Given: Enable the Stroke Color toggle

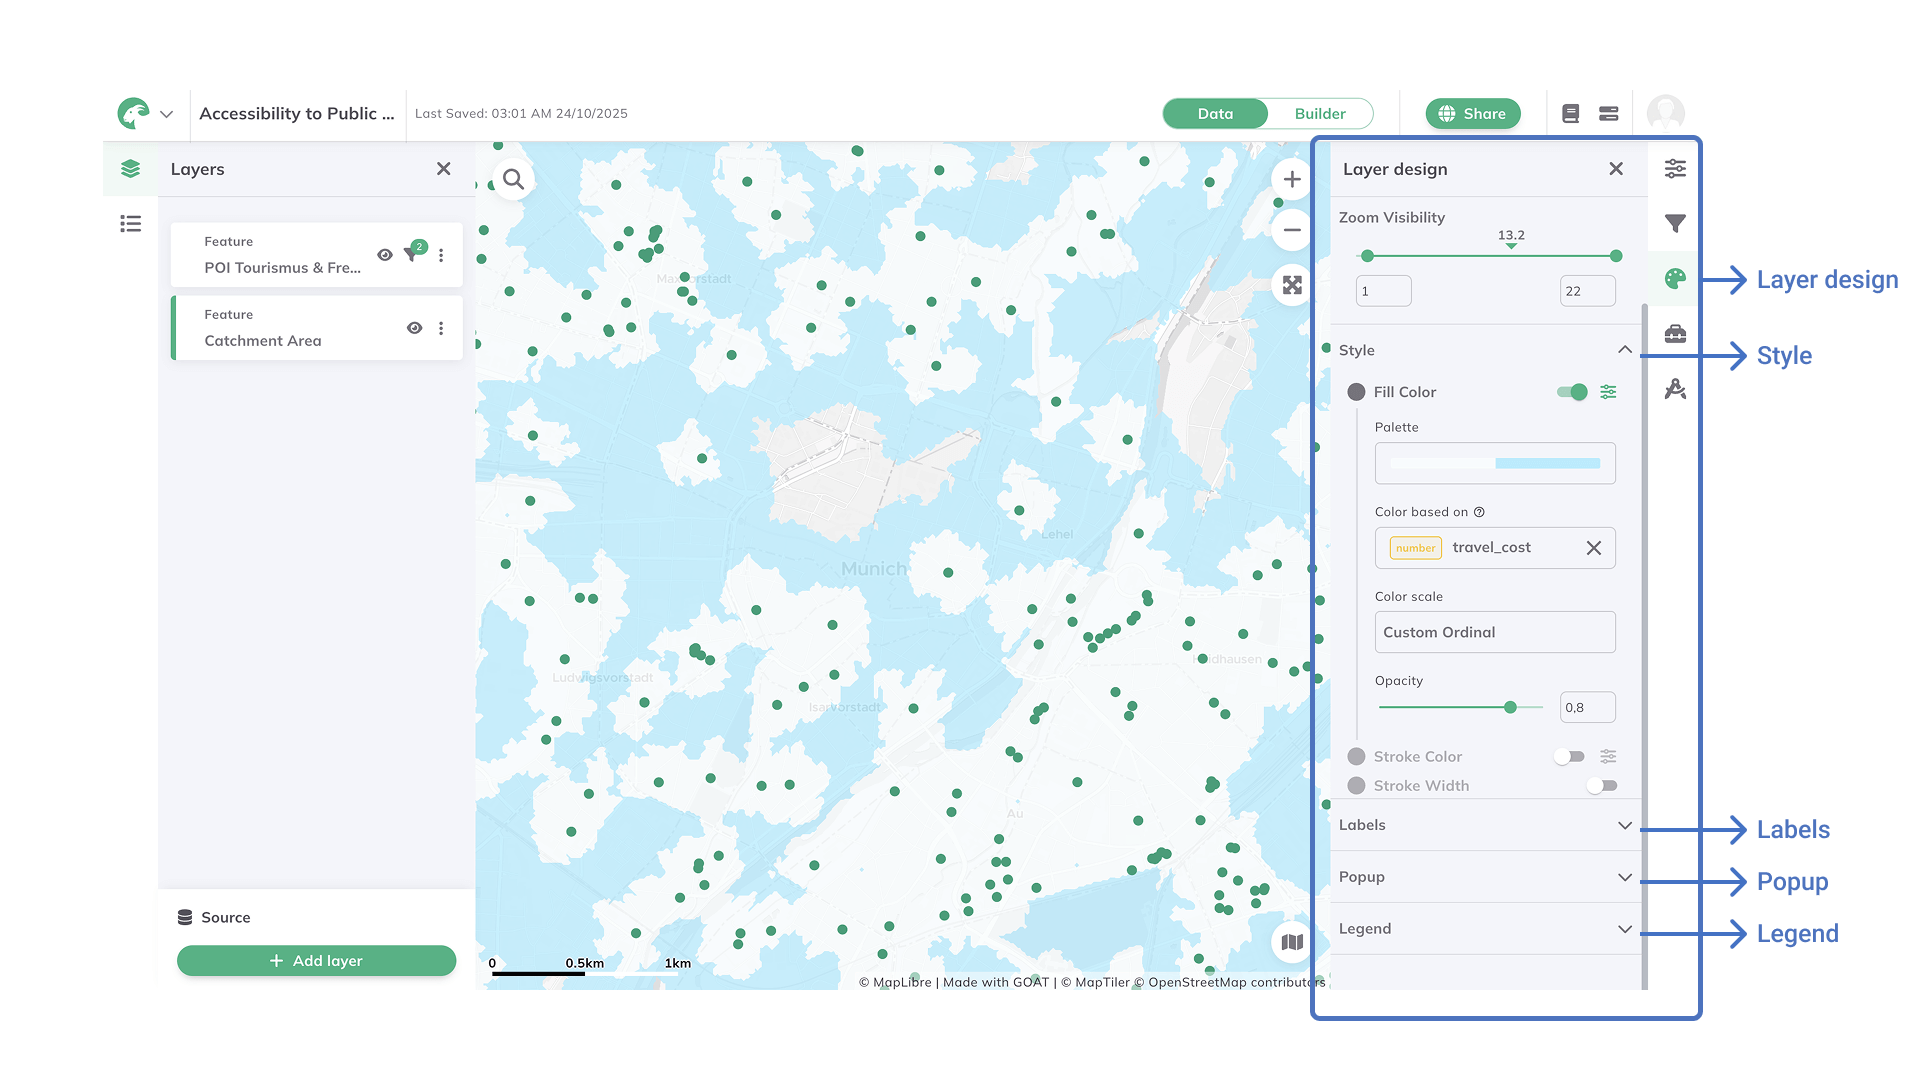Looking at the screenshot, I should (1569, 757).
